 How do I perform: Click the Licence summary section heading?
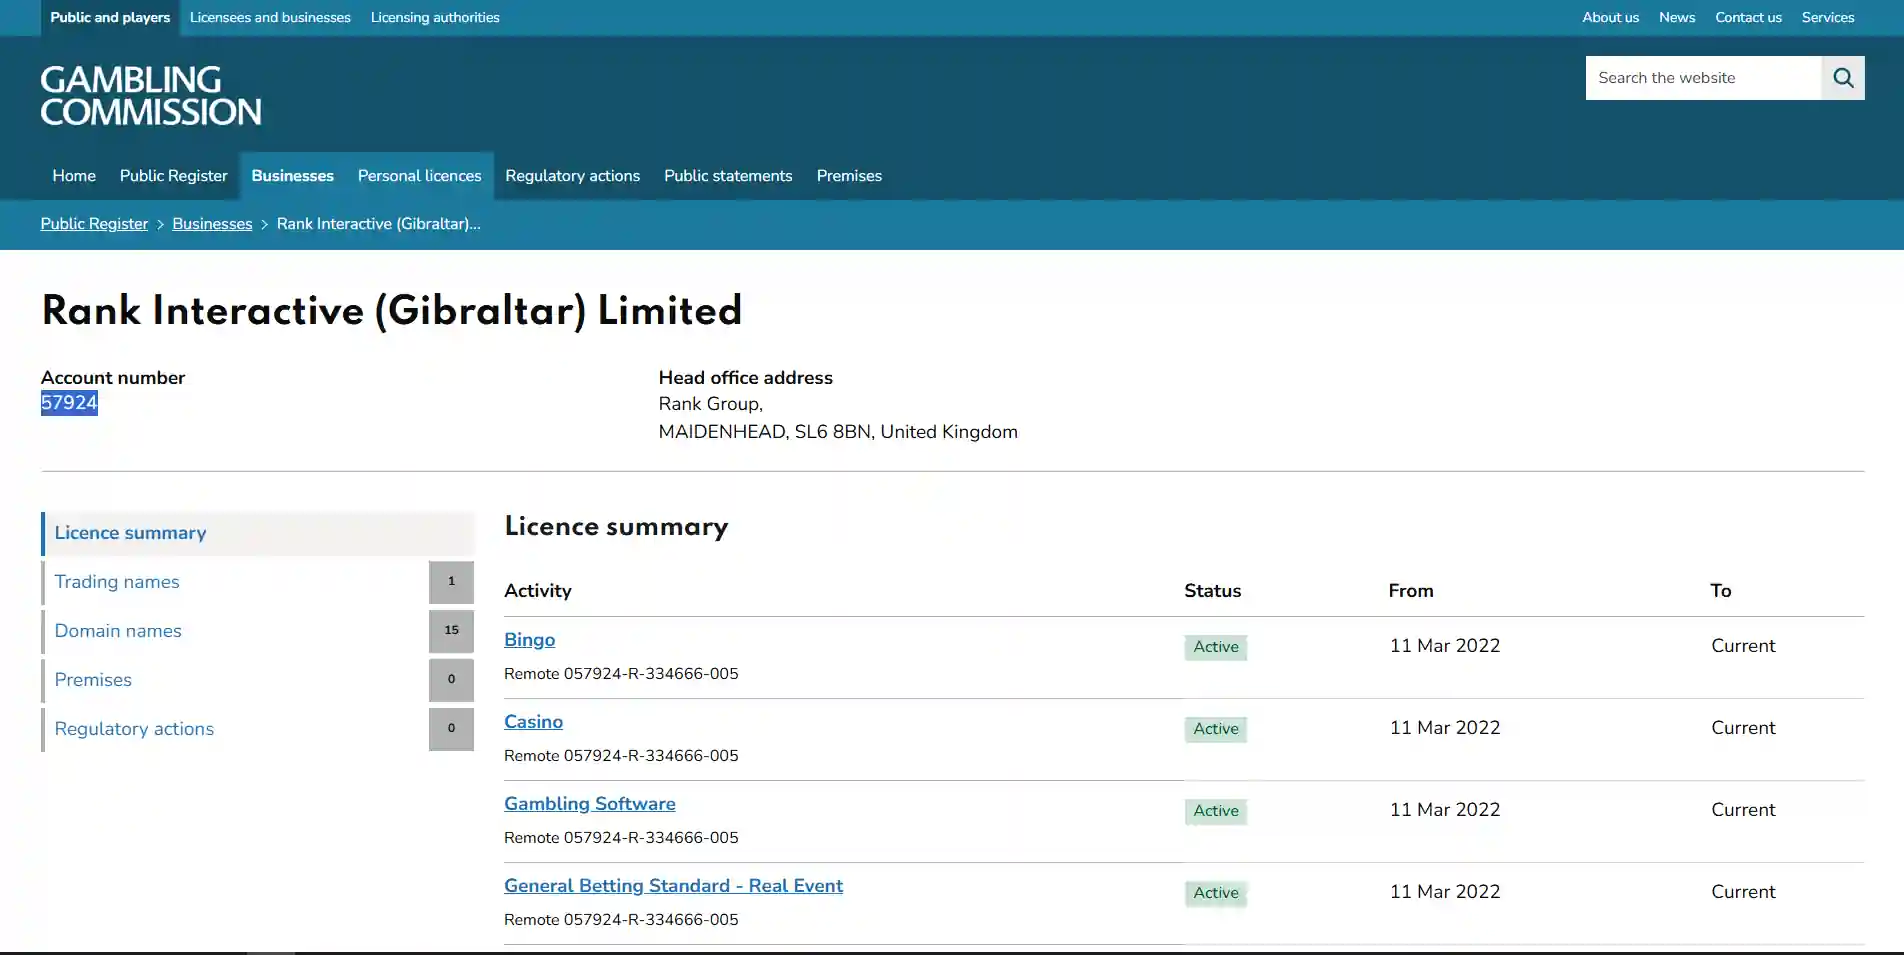pyautogui.click(x=617, y=527)
